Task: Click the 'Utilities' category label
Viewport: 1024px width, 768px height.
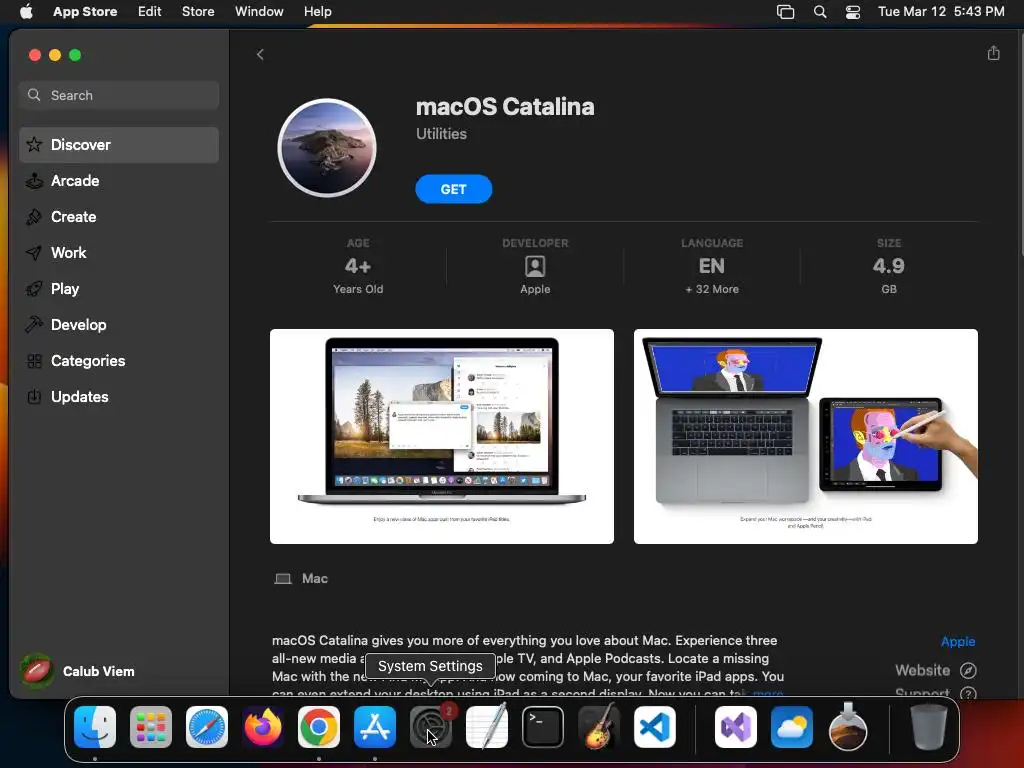Action: coord(441,134)
